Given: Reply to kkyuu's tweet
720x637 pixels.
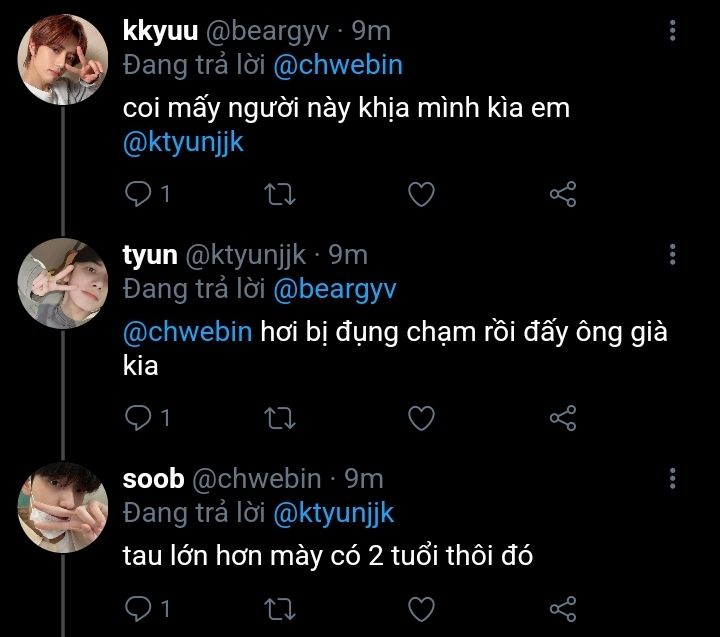Looking at the screenshot, I should click(137, 194).
